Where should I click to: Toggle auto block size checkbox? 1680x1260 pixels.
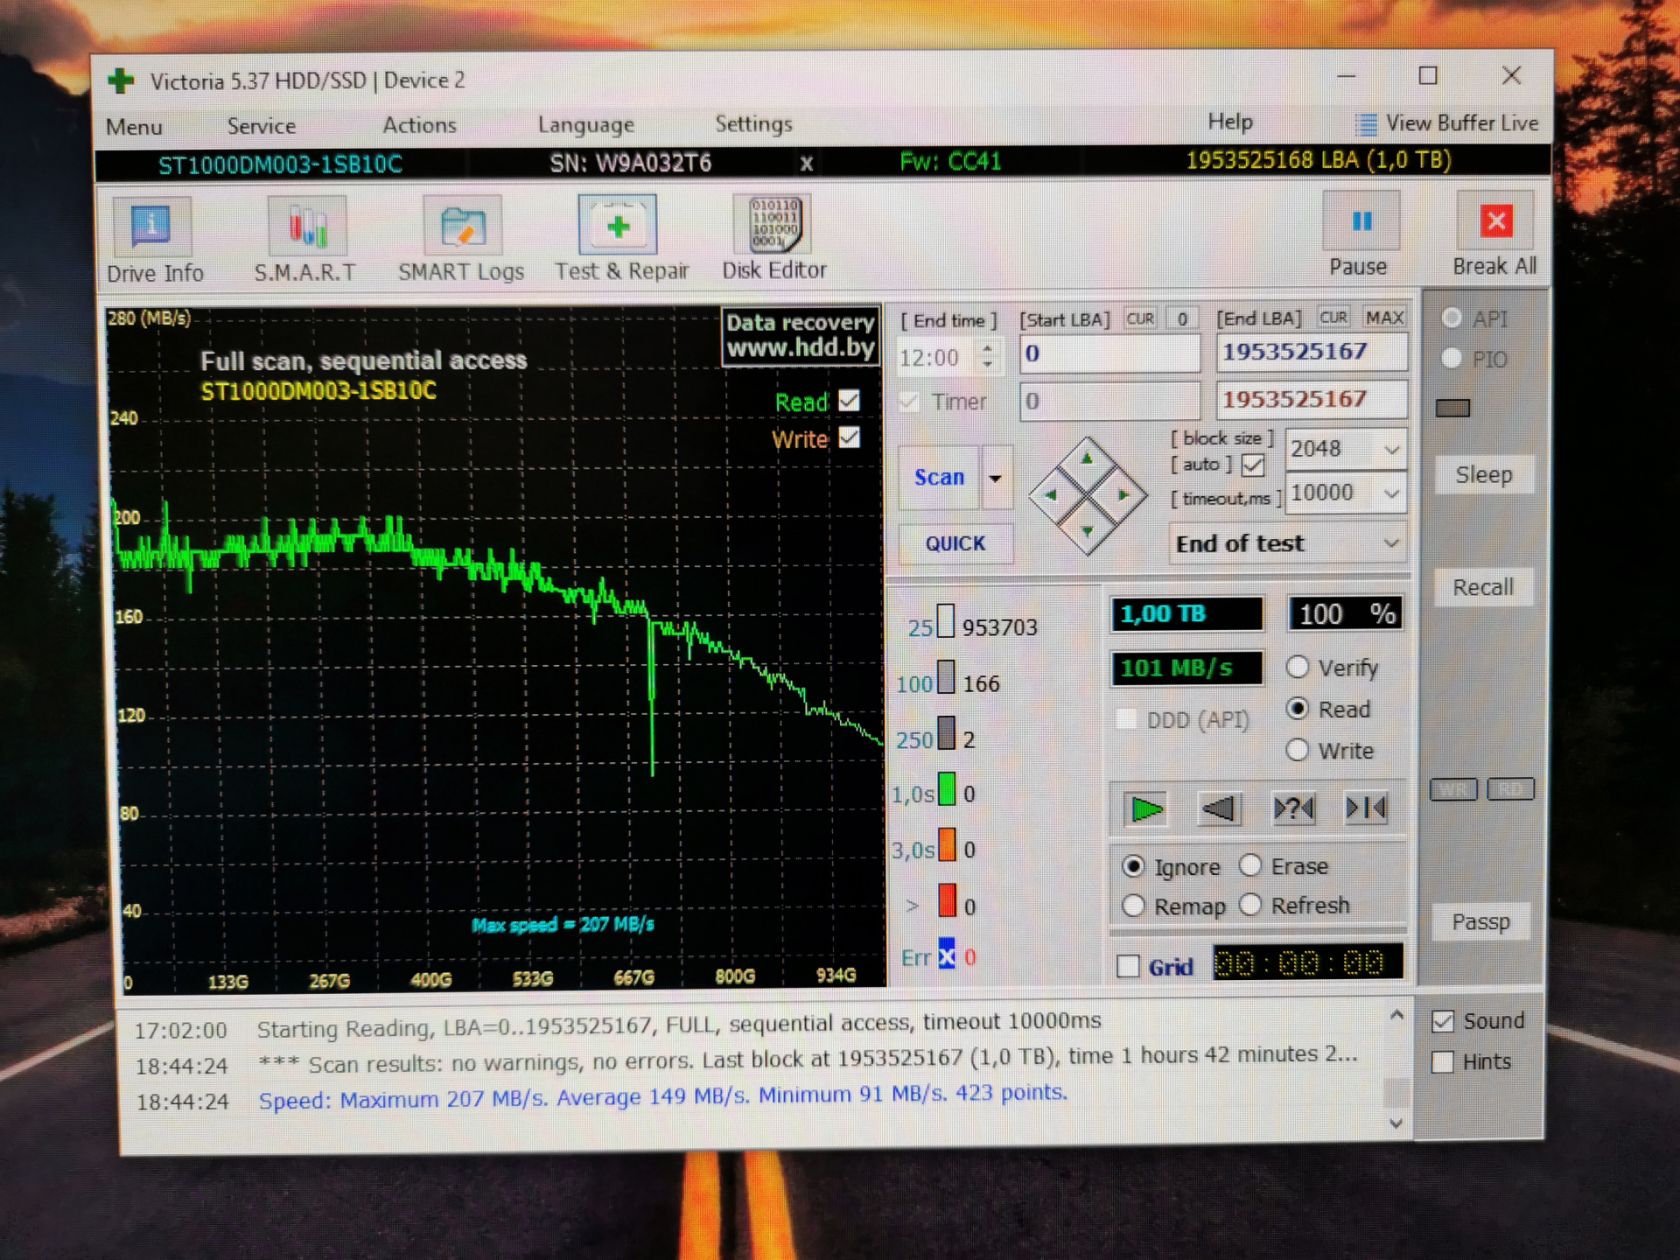tap(1253, 465)
